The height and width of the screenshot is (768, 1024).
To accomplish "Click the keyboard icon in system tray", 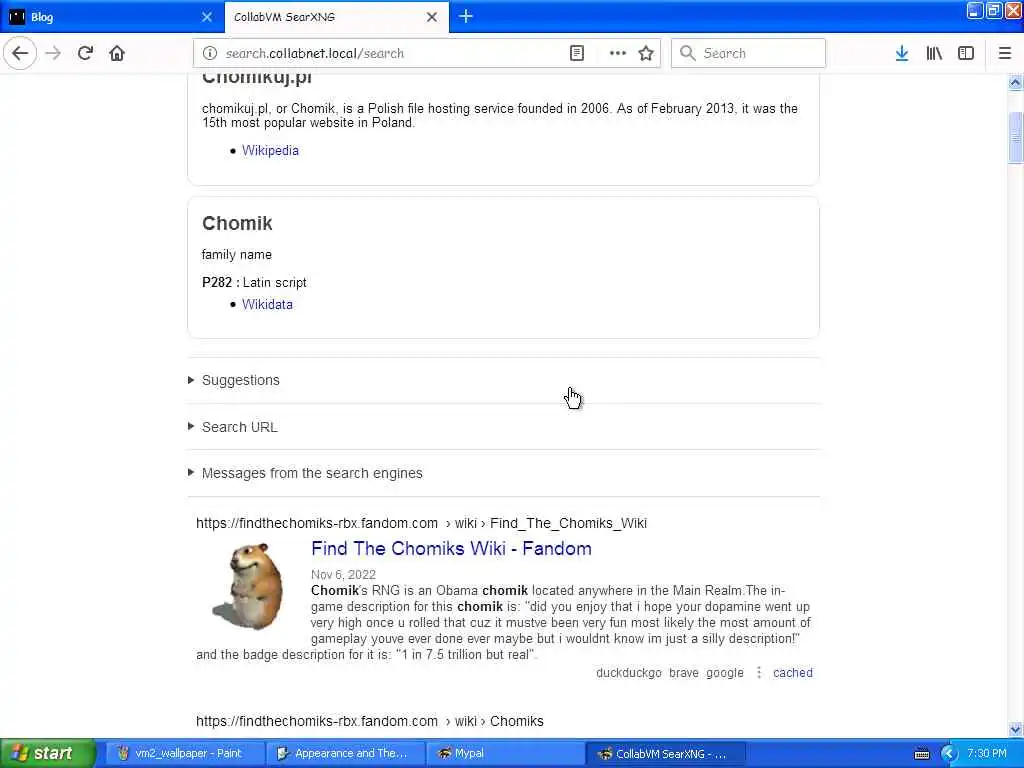I will 921,754.
